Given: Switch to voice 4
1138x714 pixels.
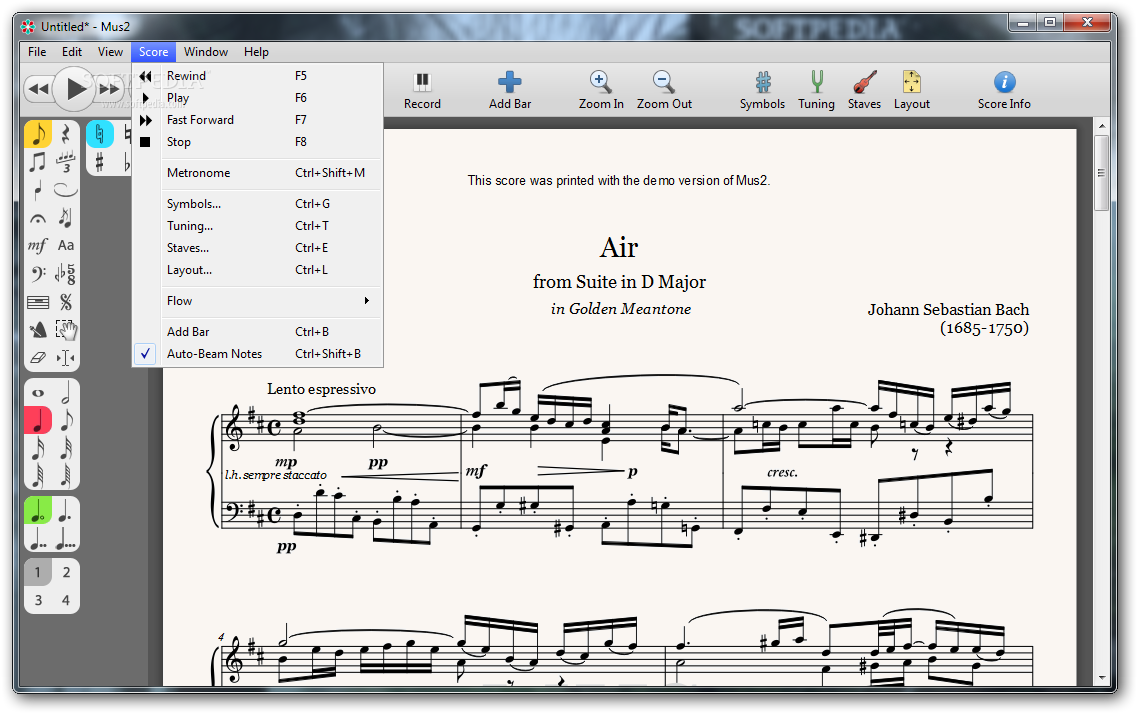Looking at the screenshot, I should 65,600.
